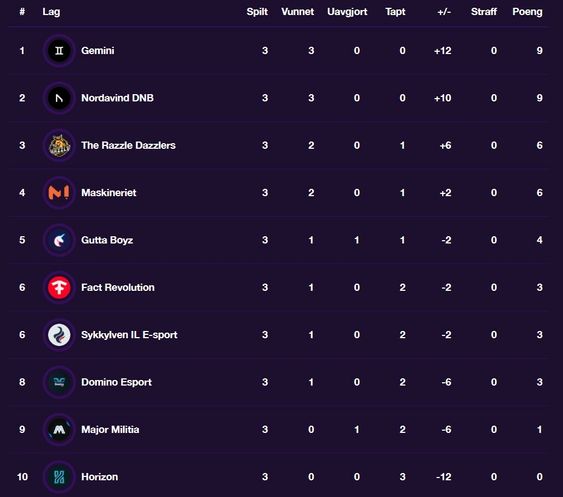Click the Nordavind DNB team logo
The width and height of the screenshot is (563, 497).
point(59,98)
